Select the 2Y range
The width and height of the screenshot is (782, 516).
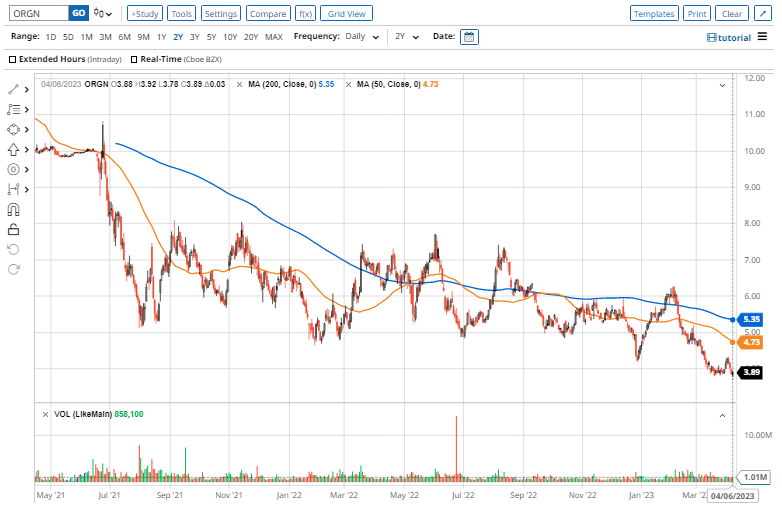pos(178,37)
